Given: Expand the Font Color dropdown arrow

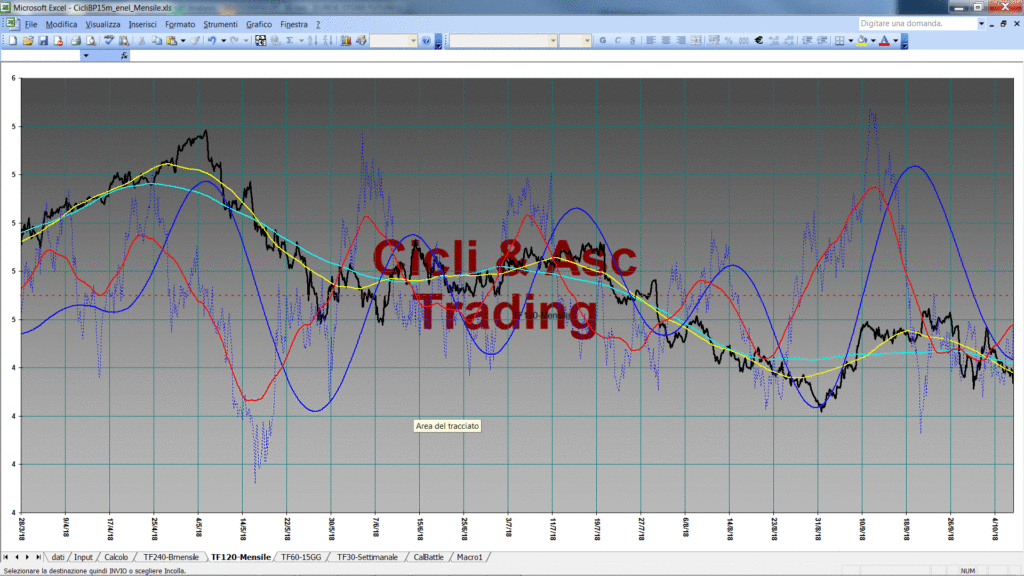Looking at the screenshot, I should click(x=895, y=40).
